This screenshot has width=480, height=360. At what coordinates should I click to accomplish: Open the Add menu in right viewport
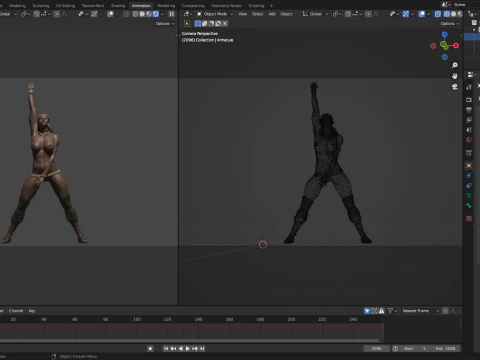click(x=272, y=14)
